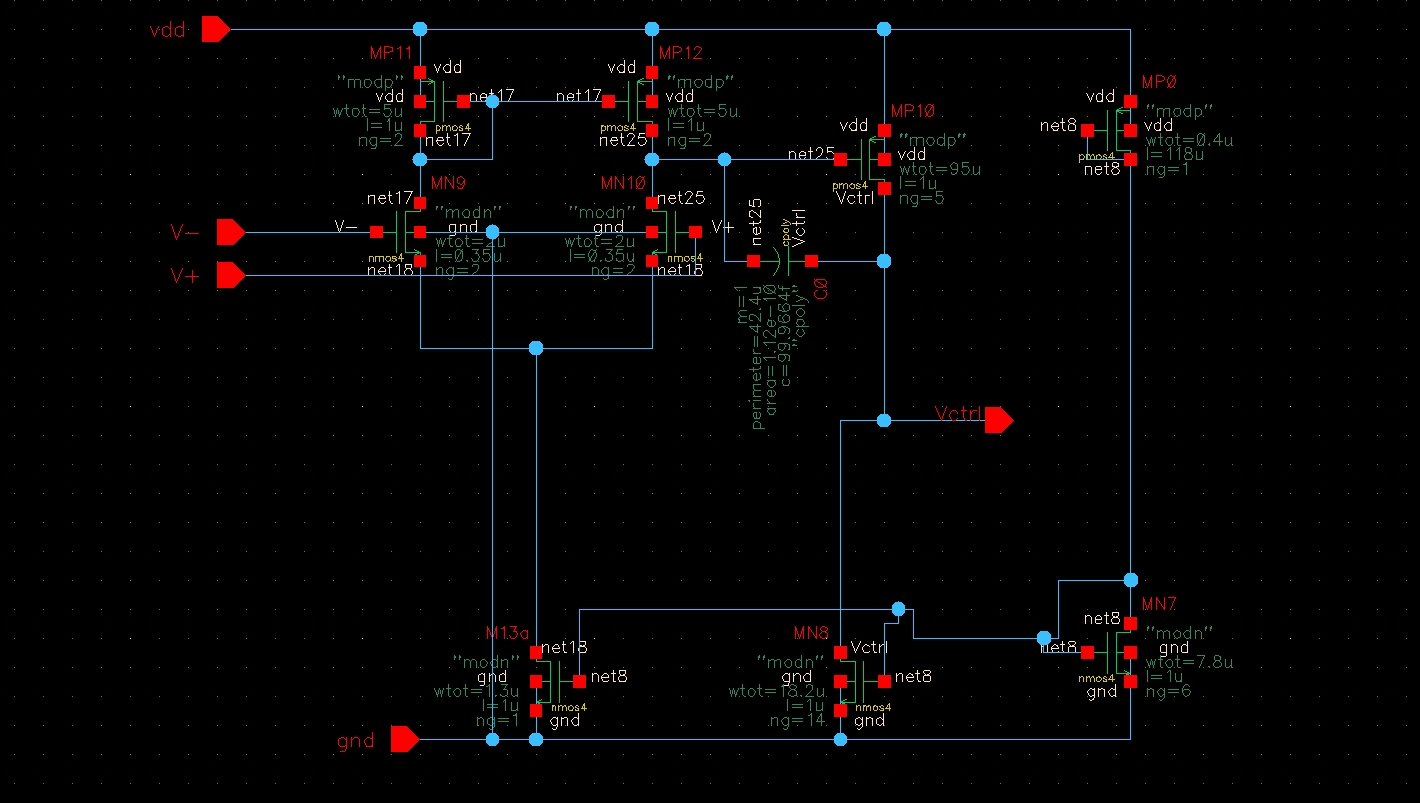This screenshot has height=803, width=1420.
Task: Click the MP11 instance name label
Action: tap(390, 52)
